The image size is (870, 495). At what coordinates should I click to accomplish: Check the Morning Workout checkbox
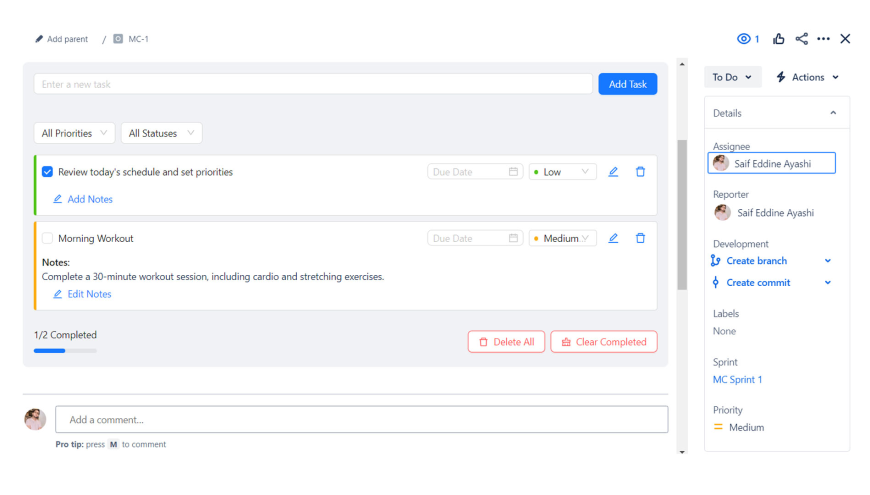pyautogui.click(x=47, y=238)
